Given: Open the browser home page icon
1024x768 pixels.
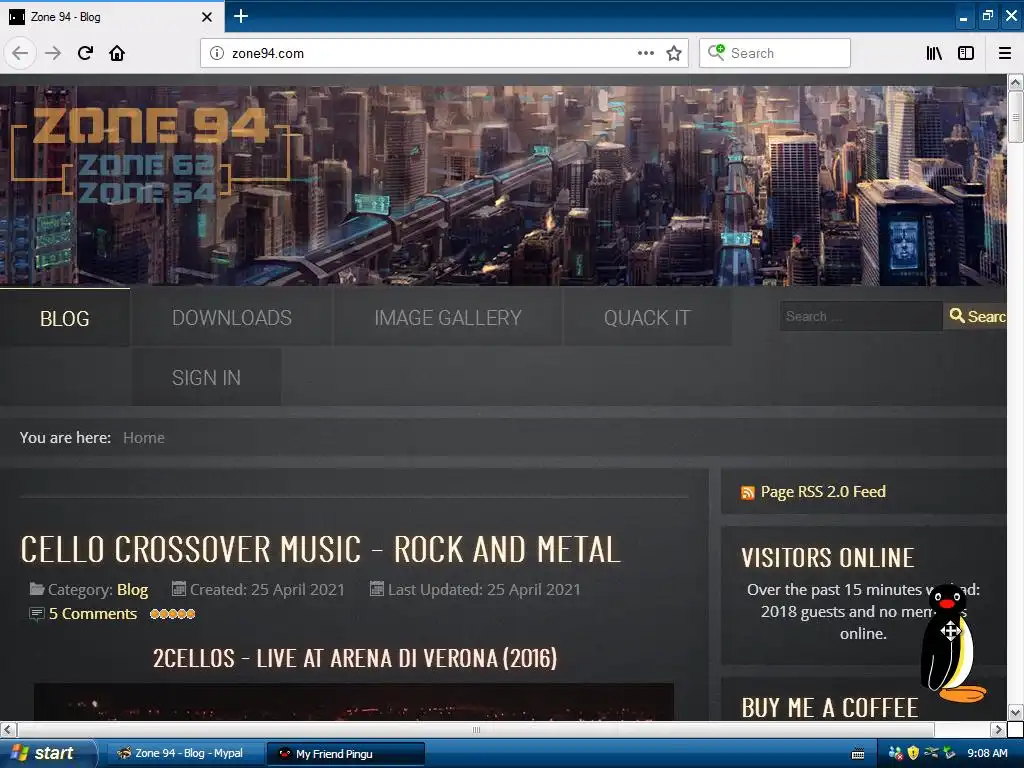Looking at the screenshot, I should coord(117,53).
